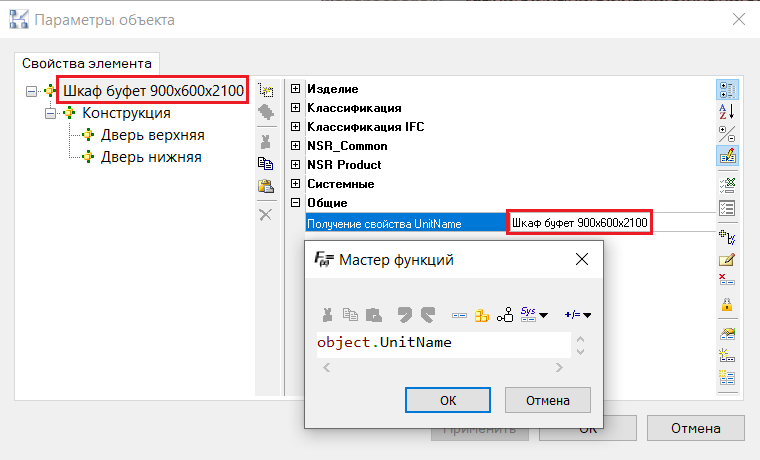
Task: Click the NSR Product category label
Action: click(x=344, y=165)
